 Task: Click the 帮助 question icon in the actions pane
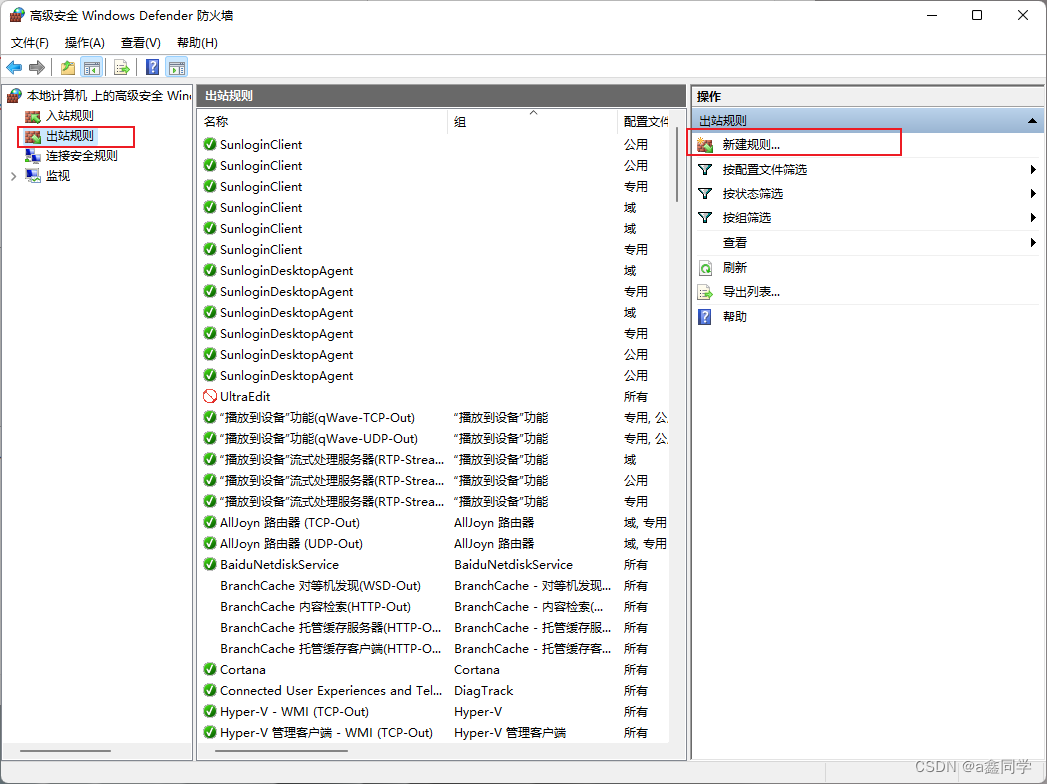pos(704,317)
